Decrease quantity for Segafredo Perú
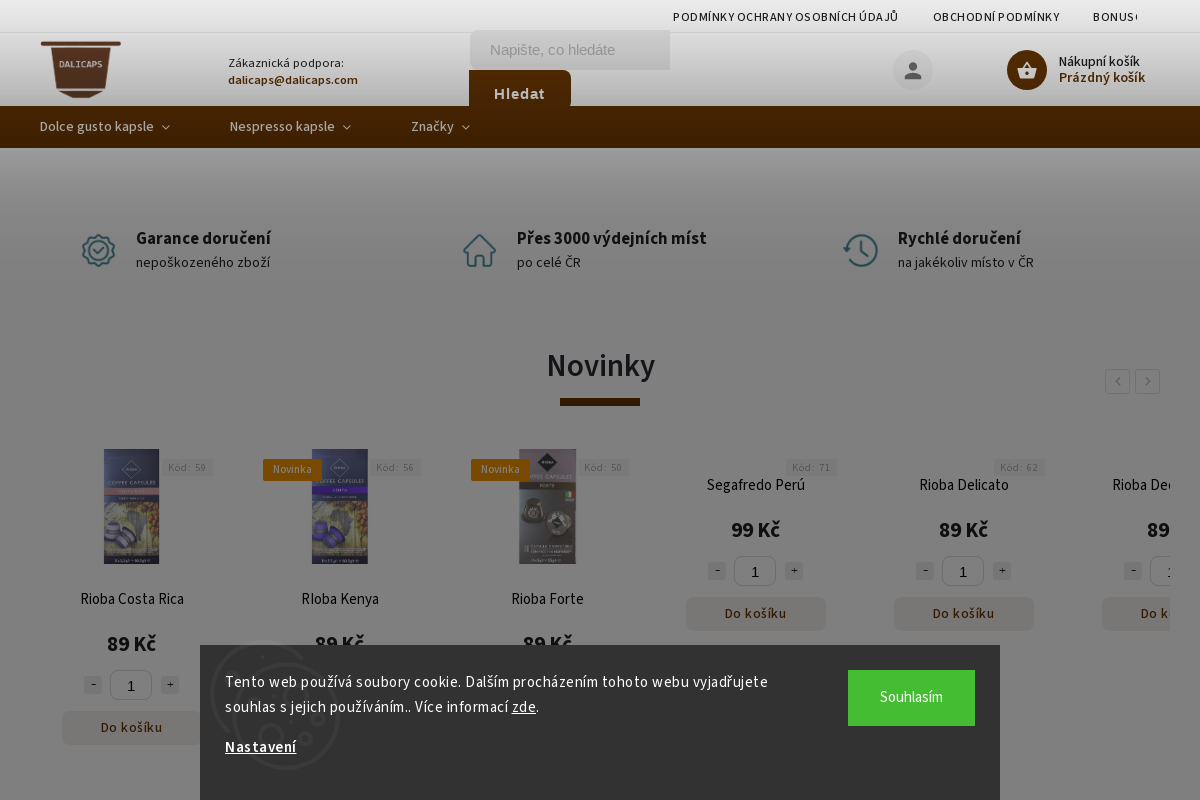1200x800 pixels. pyautogui.click(x=717, y=571)
